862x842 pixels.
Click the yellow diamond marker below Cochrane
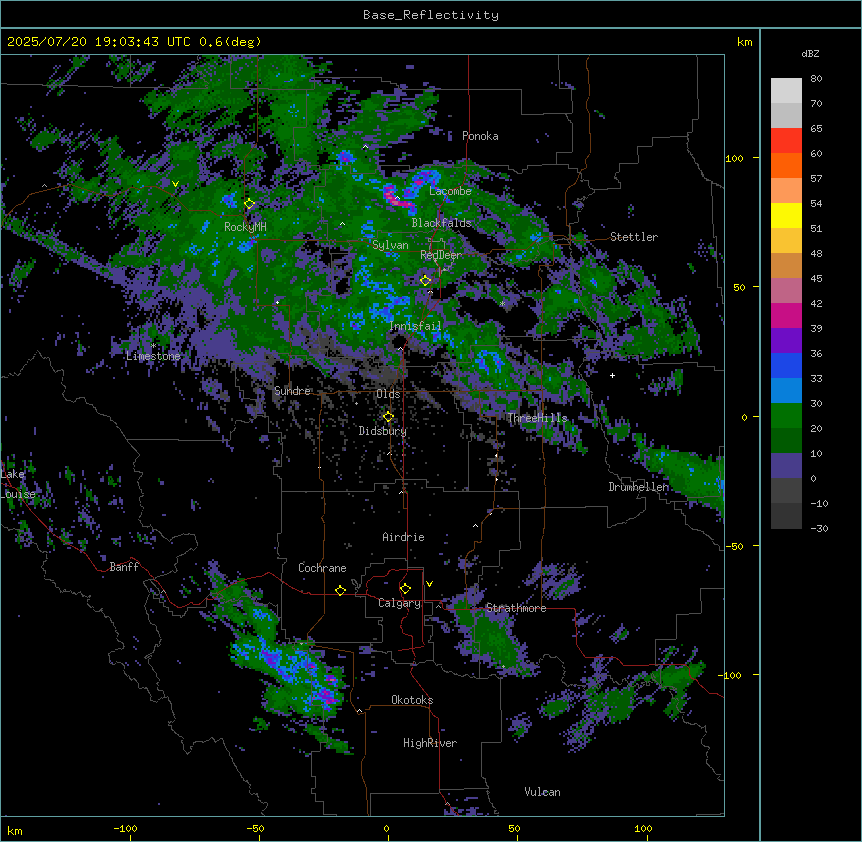click(x=340, y=590)
